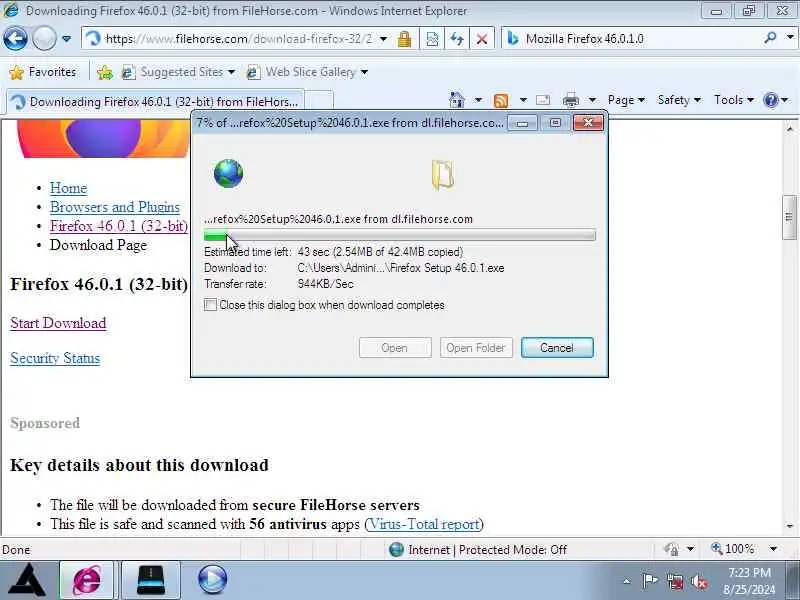The width and height of the screenshot is (800, 600).
Task: Expand the Print dropdown arrow
Action: tap(592, 100)
